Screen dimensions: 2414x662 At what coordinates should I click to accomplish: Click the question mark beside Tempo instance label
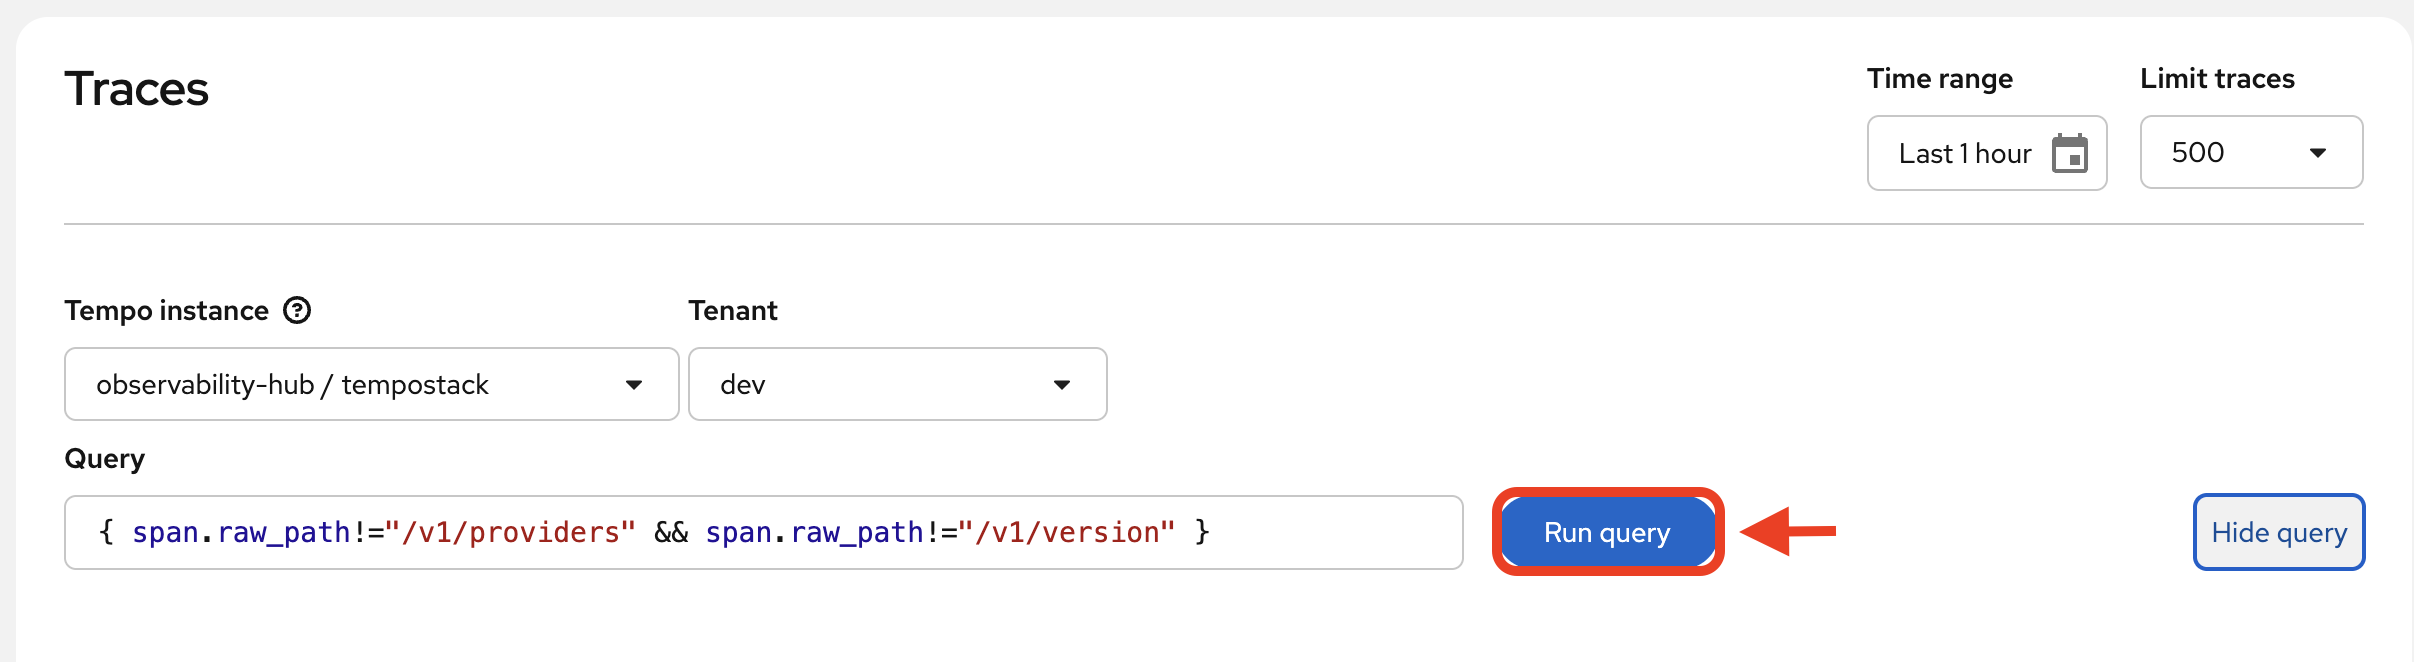click(x=297, y=310)
